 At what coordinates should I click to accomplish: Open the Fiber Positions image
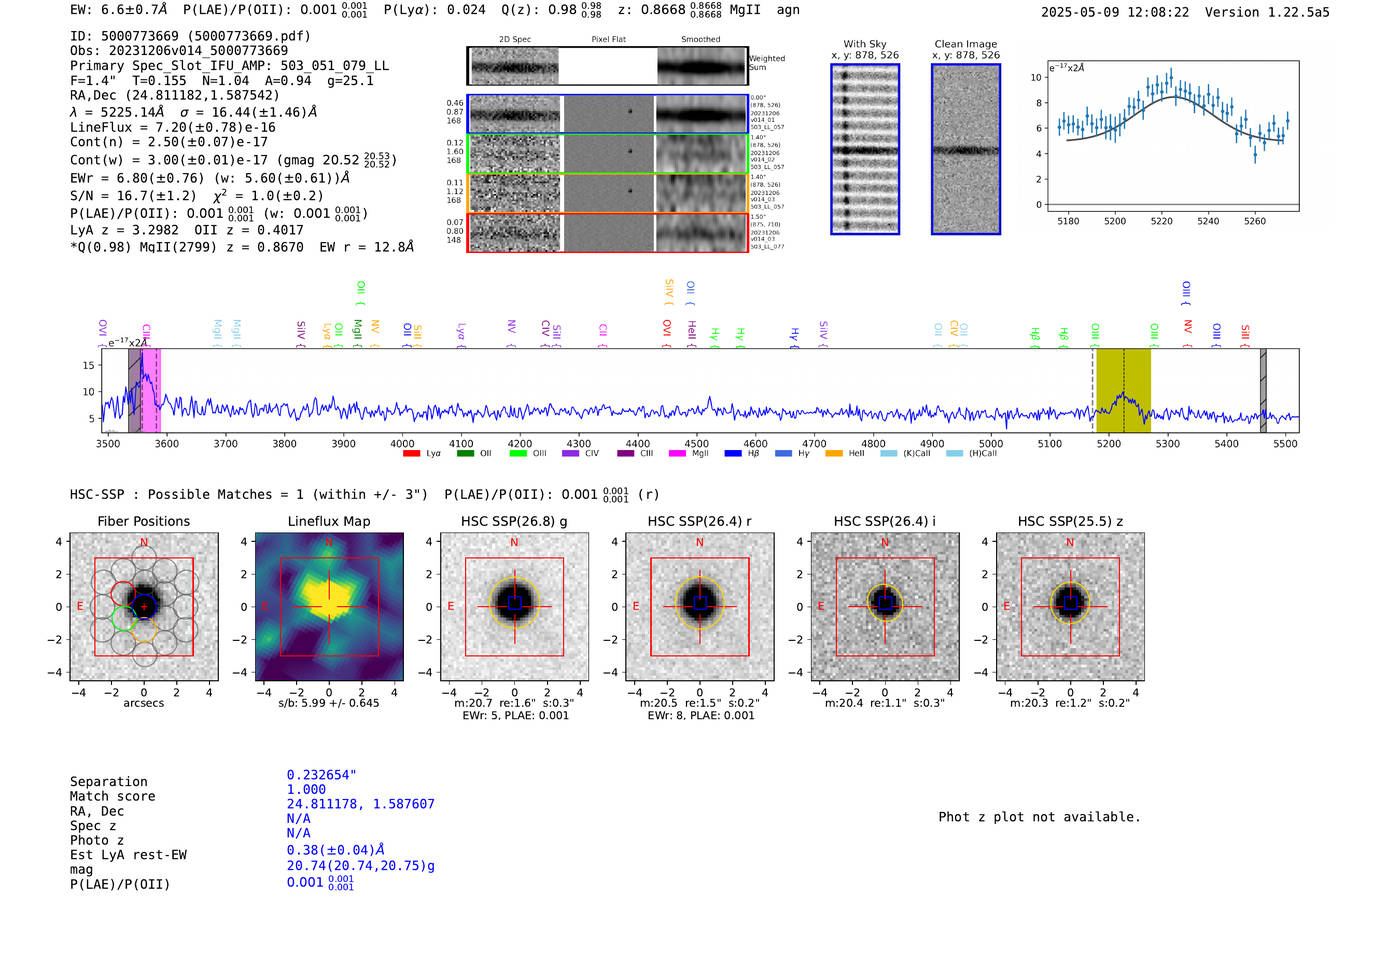pos(144,607)
